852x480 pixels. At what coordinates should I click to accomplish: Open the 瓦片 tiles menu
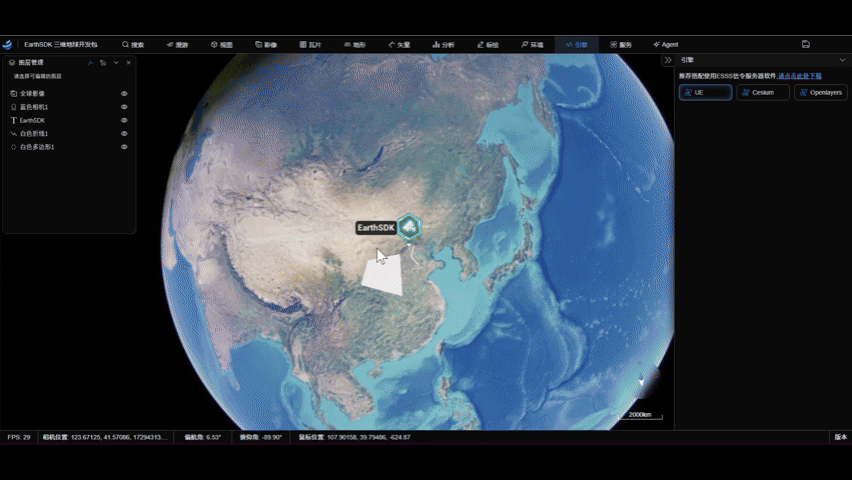click(310, 45)
